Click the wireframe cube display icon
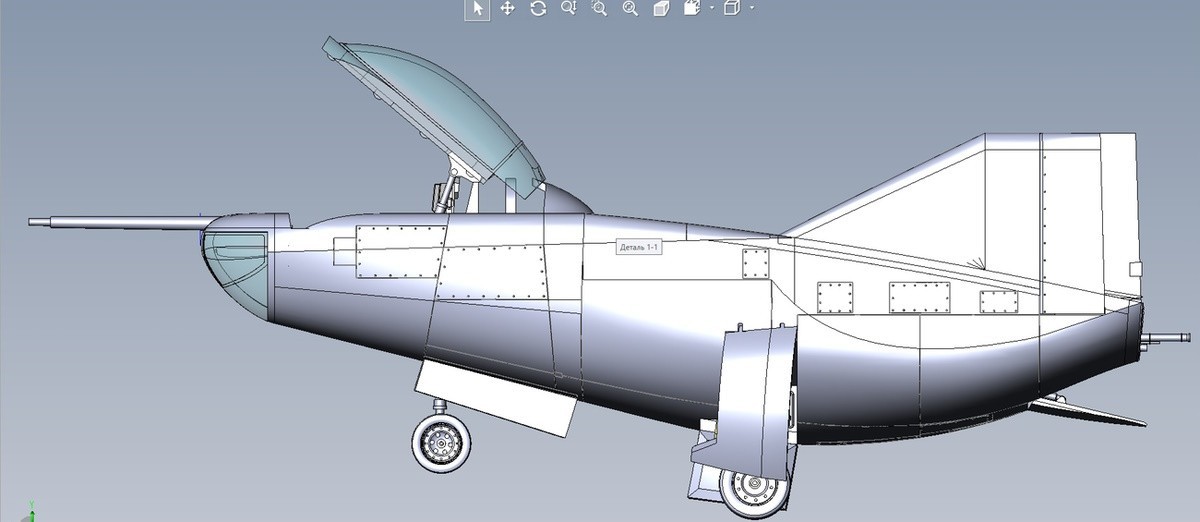This screenshot has width=1200, height=522. [731, 9]
